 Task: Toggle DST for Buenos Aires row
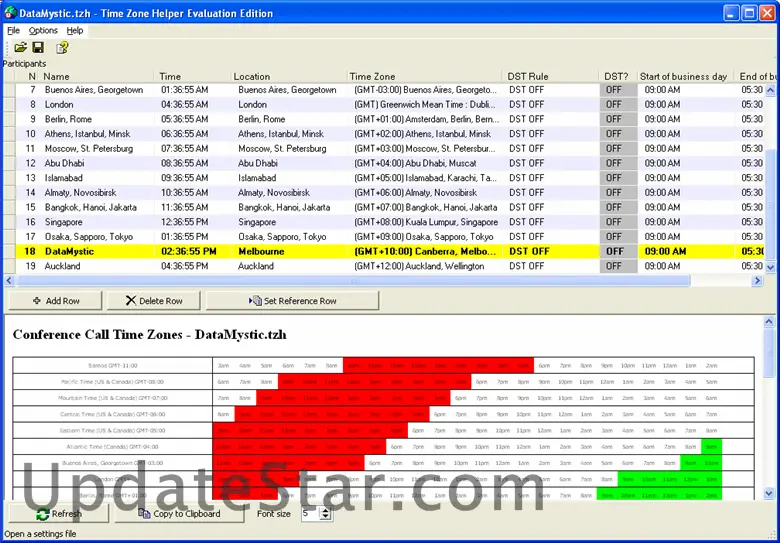618,90
